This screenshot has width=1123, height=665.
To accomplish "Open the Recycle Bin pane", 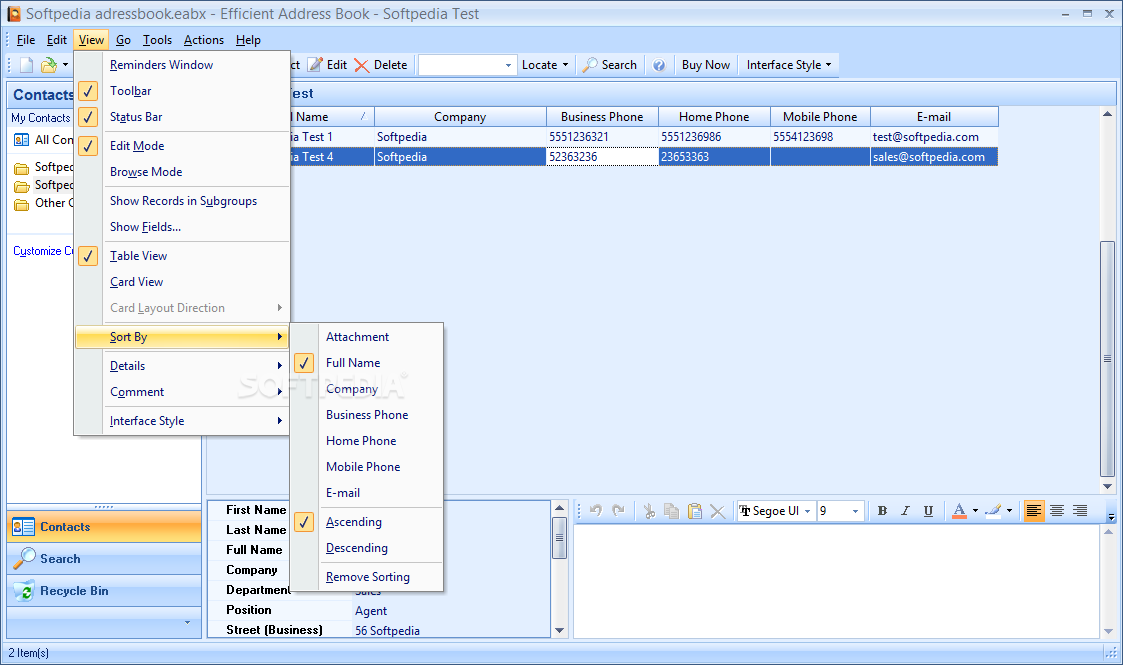I will tap(105, 591).
